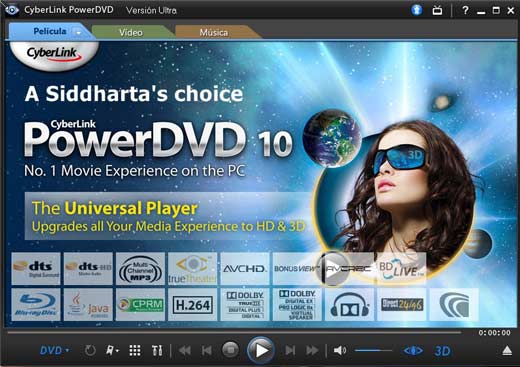This screenshot has height=367, width=520.
Task: Click the Direct 24/96 badge
Action: [x=402, y=305]
